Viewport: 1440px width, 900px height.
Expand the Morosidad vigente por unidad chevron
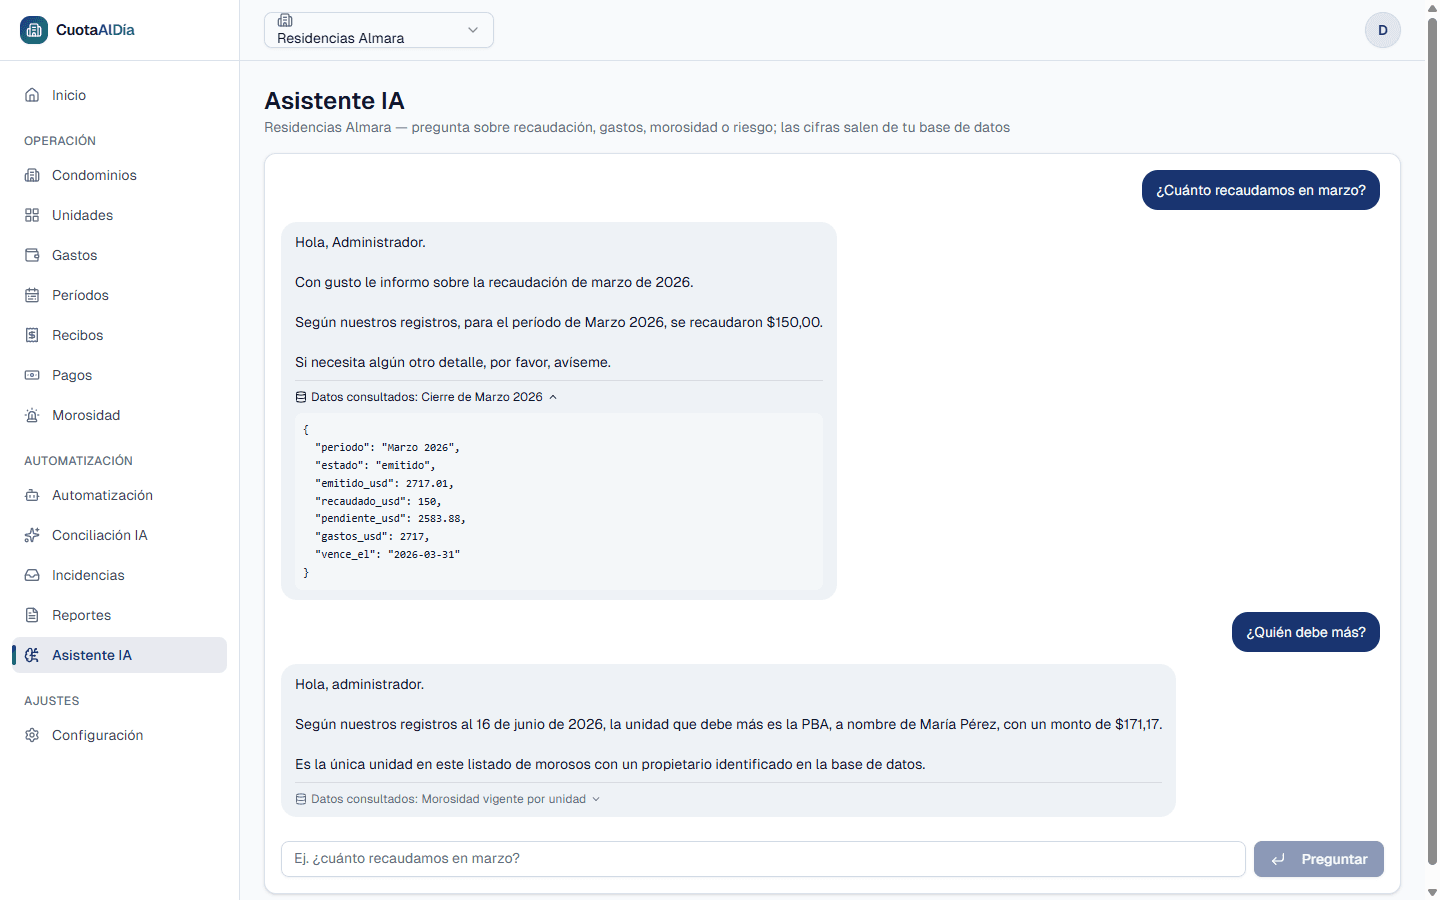(596, 799)
